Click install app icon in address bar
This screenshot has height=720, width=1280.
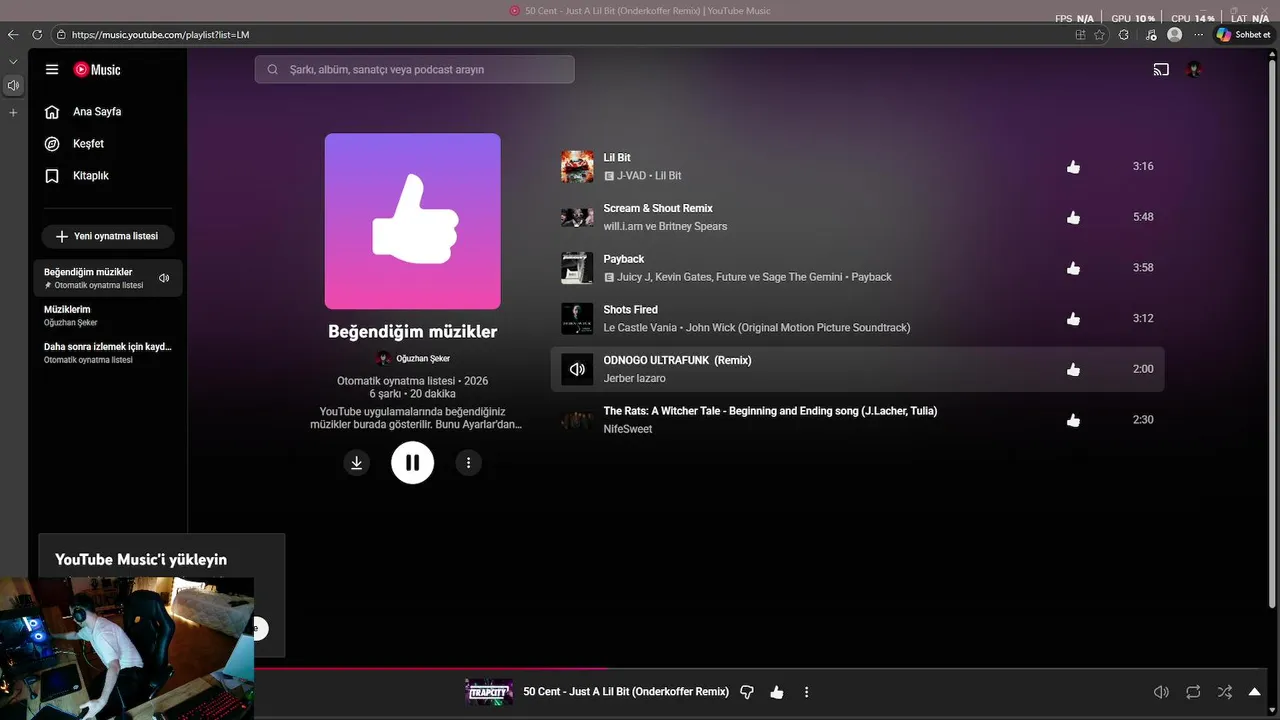(x=1080, y=35)
